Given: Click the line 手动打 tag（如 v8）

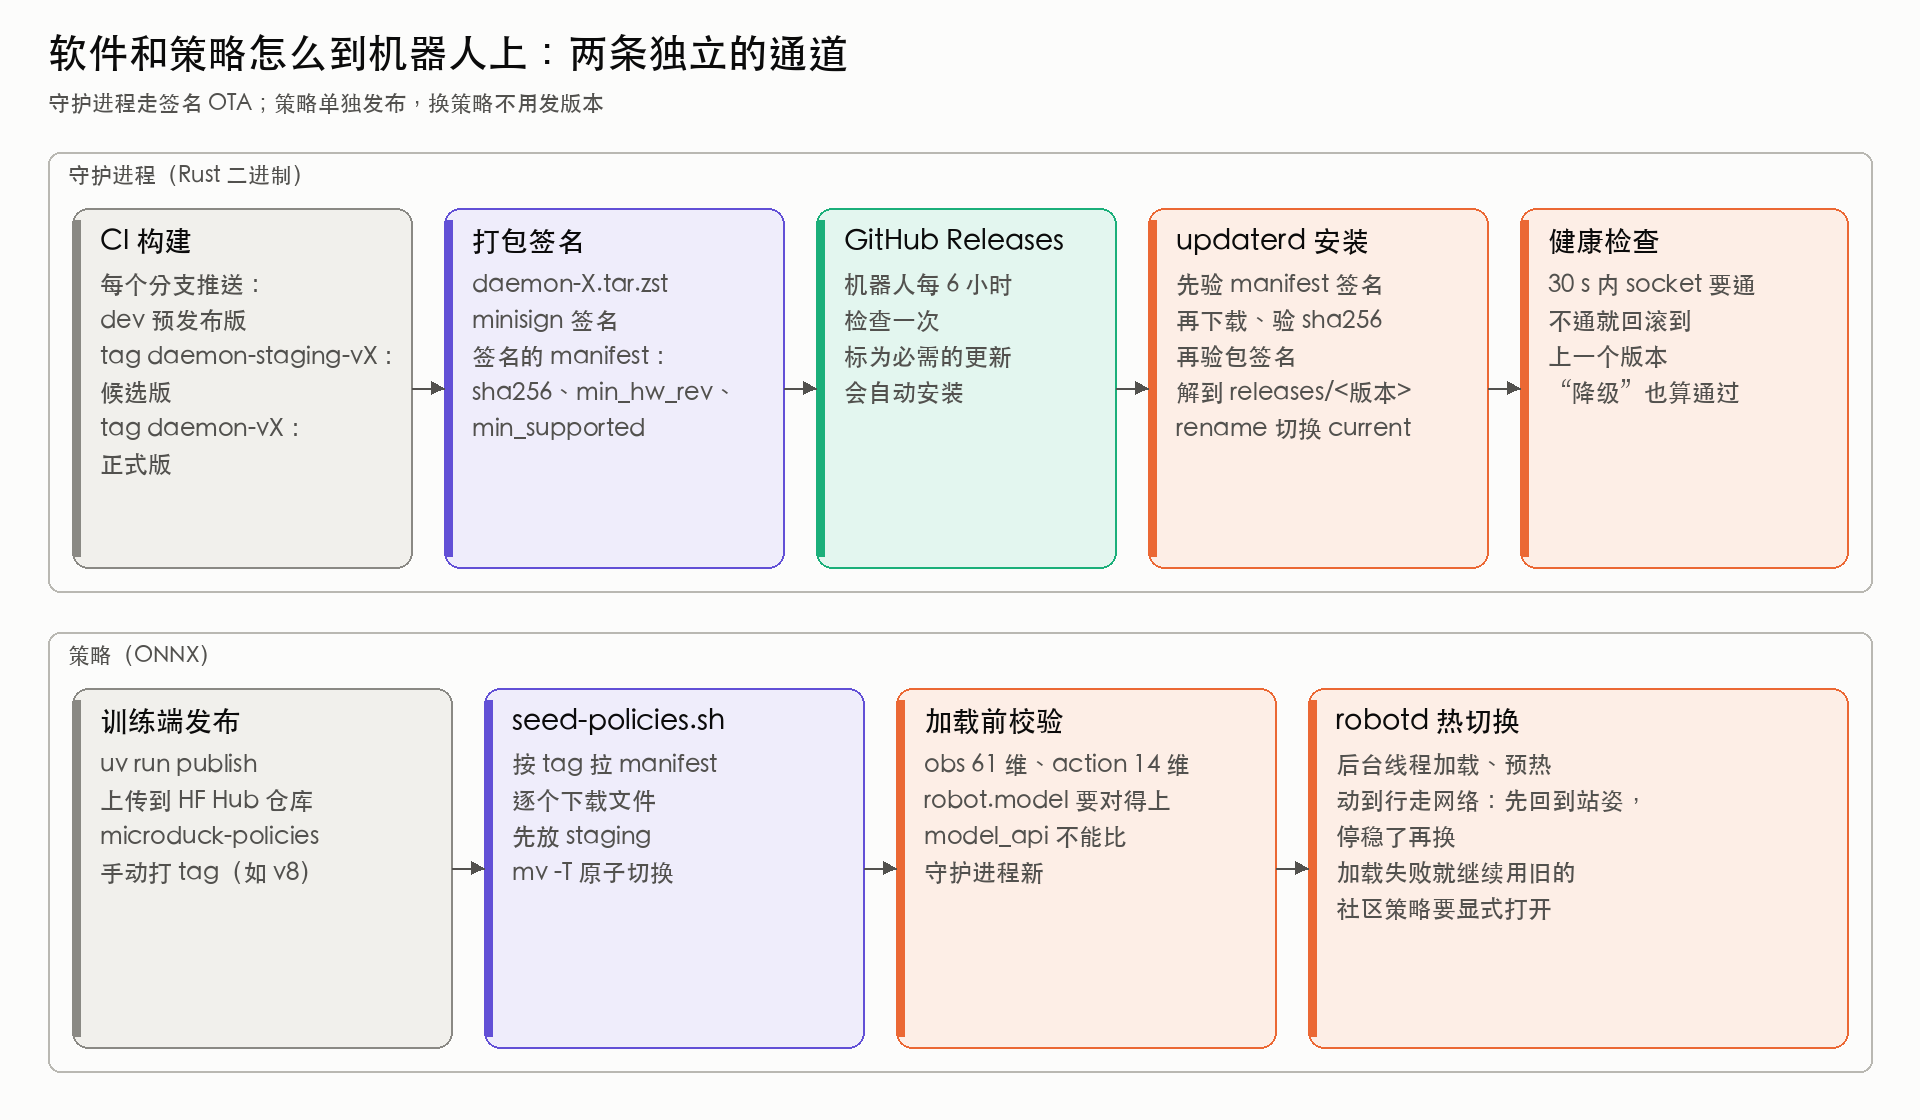Looking at the screenshot, I should tap(205, 872).
